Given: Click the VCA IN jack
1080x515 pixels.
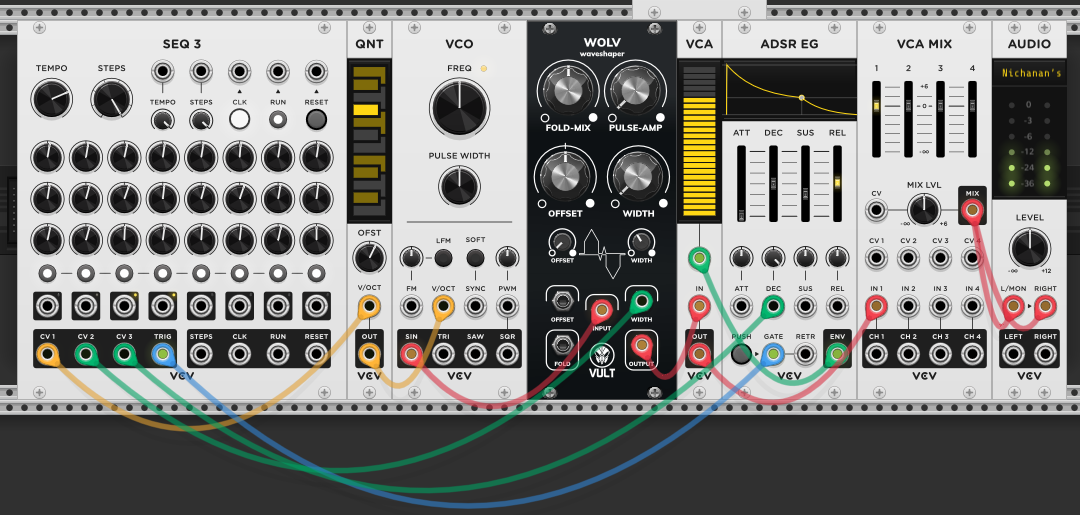Looking at the screenshot, I should [x=699, y=306].
